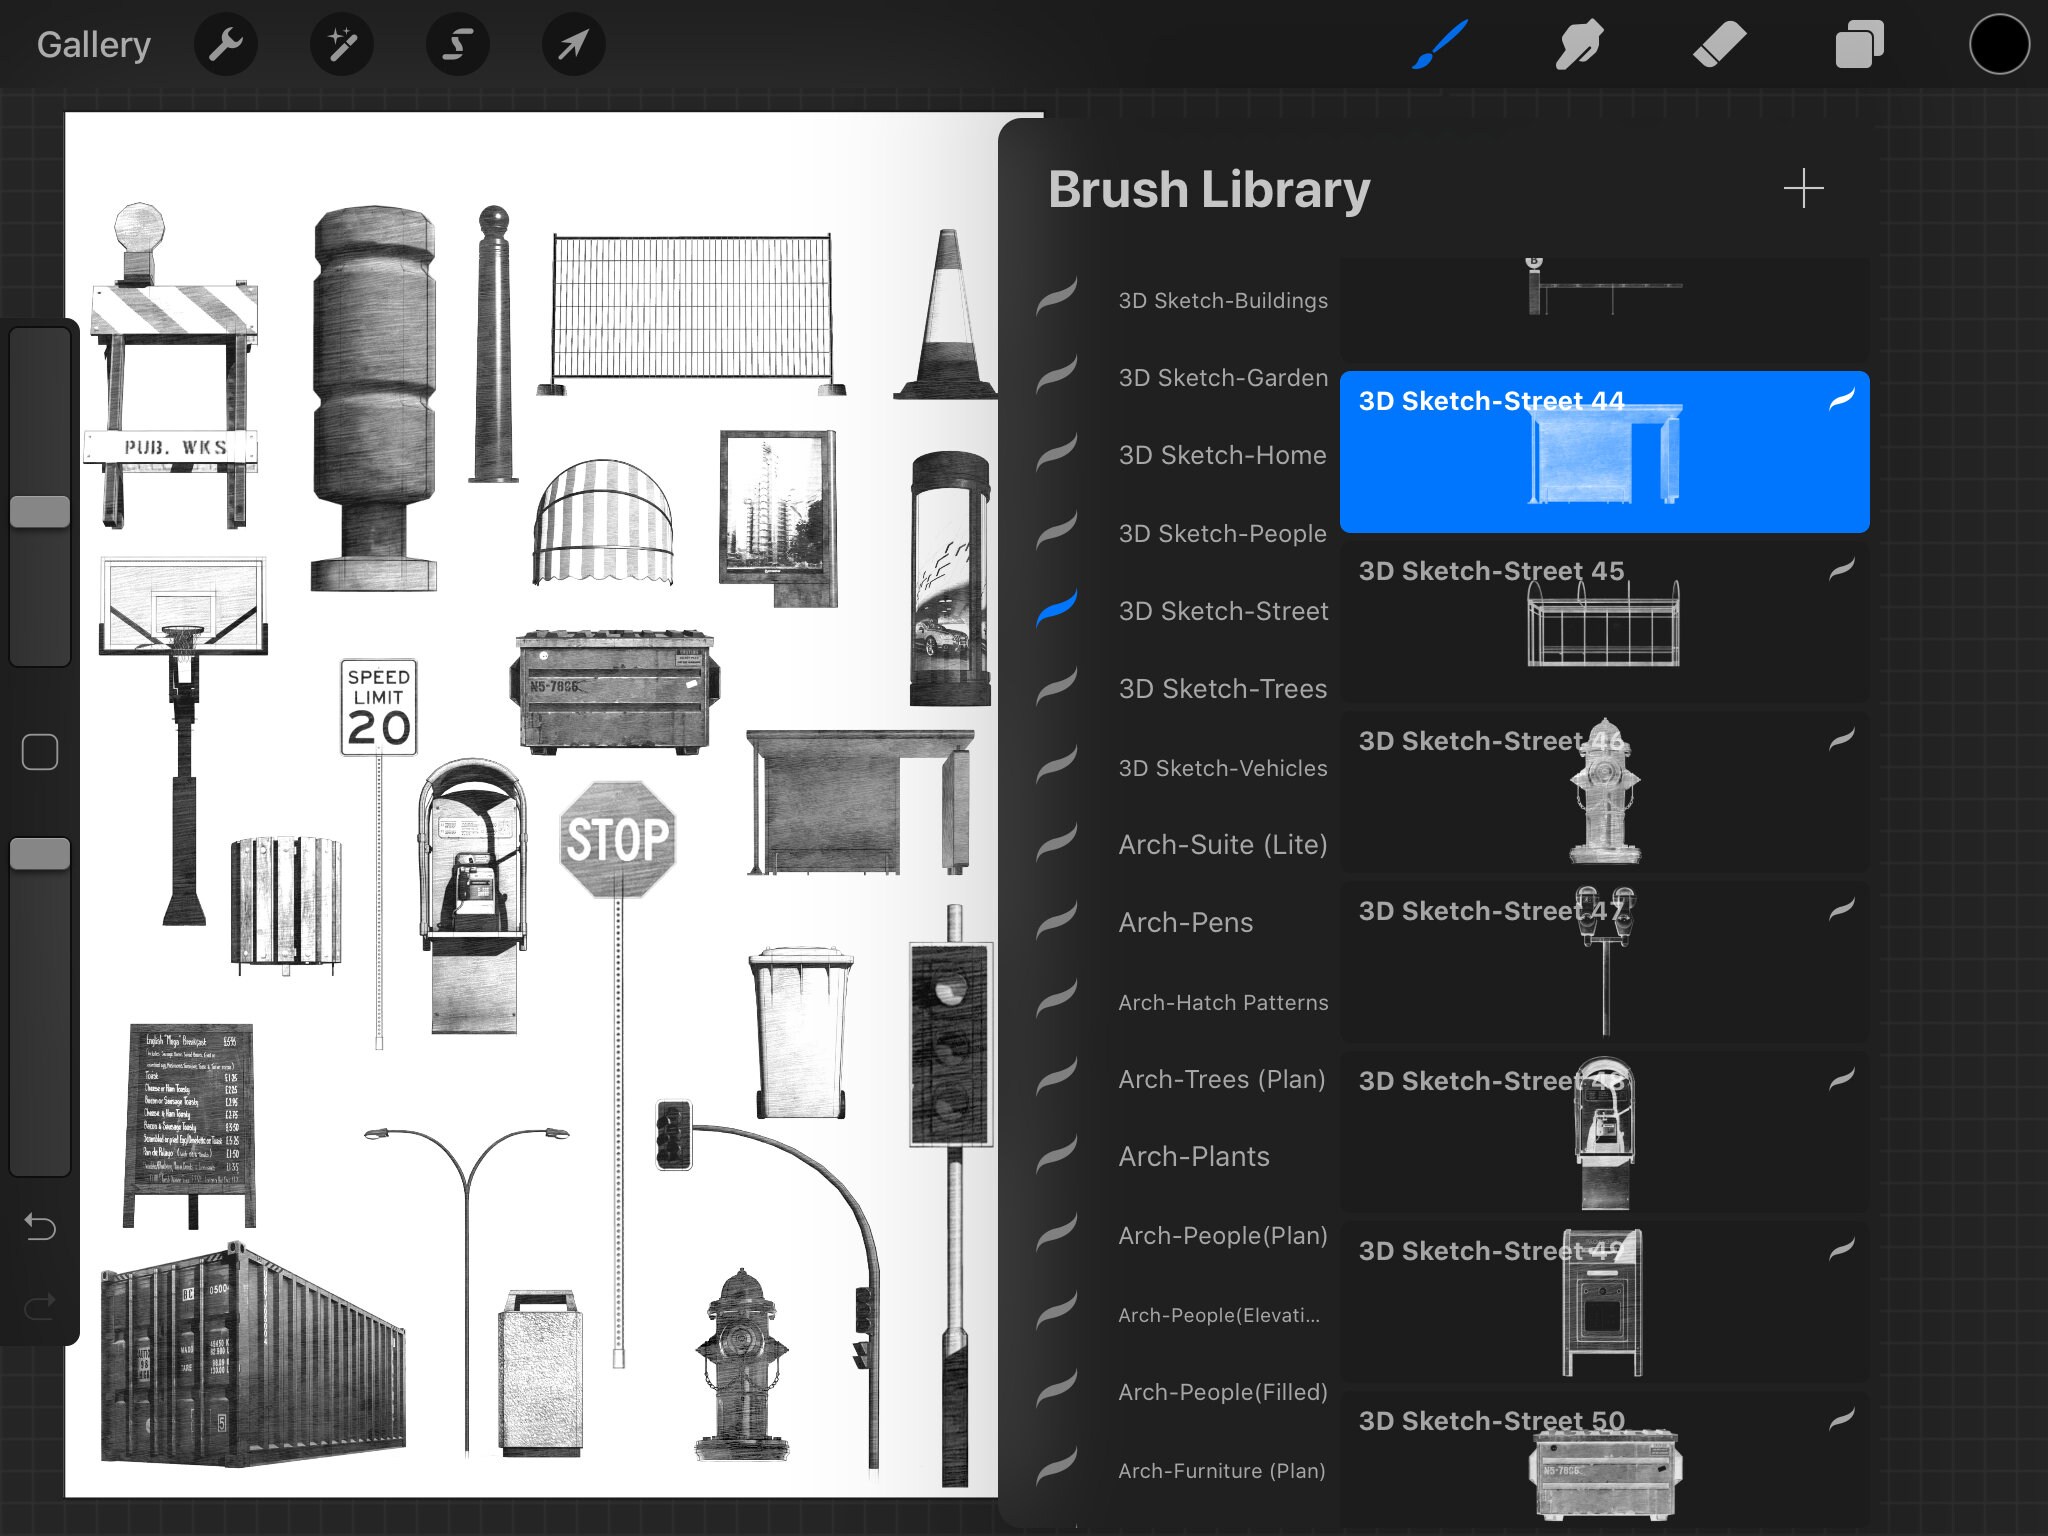
Task: Adjust the brush size slider
Action: (40, 511)
